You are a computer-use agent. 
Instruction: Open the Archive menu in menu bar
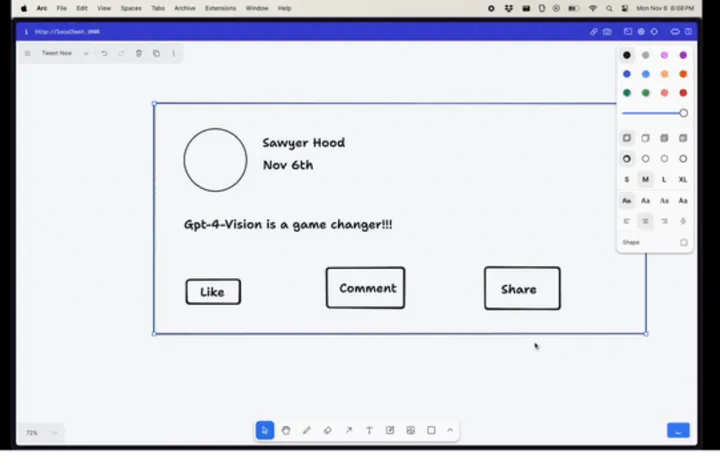coord(185,7)
